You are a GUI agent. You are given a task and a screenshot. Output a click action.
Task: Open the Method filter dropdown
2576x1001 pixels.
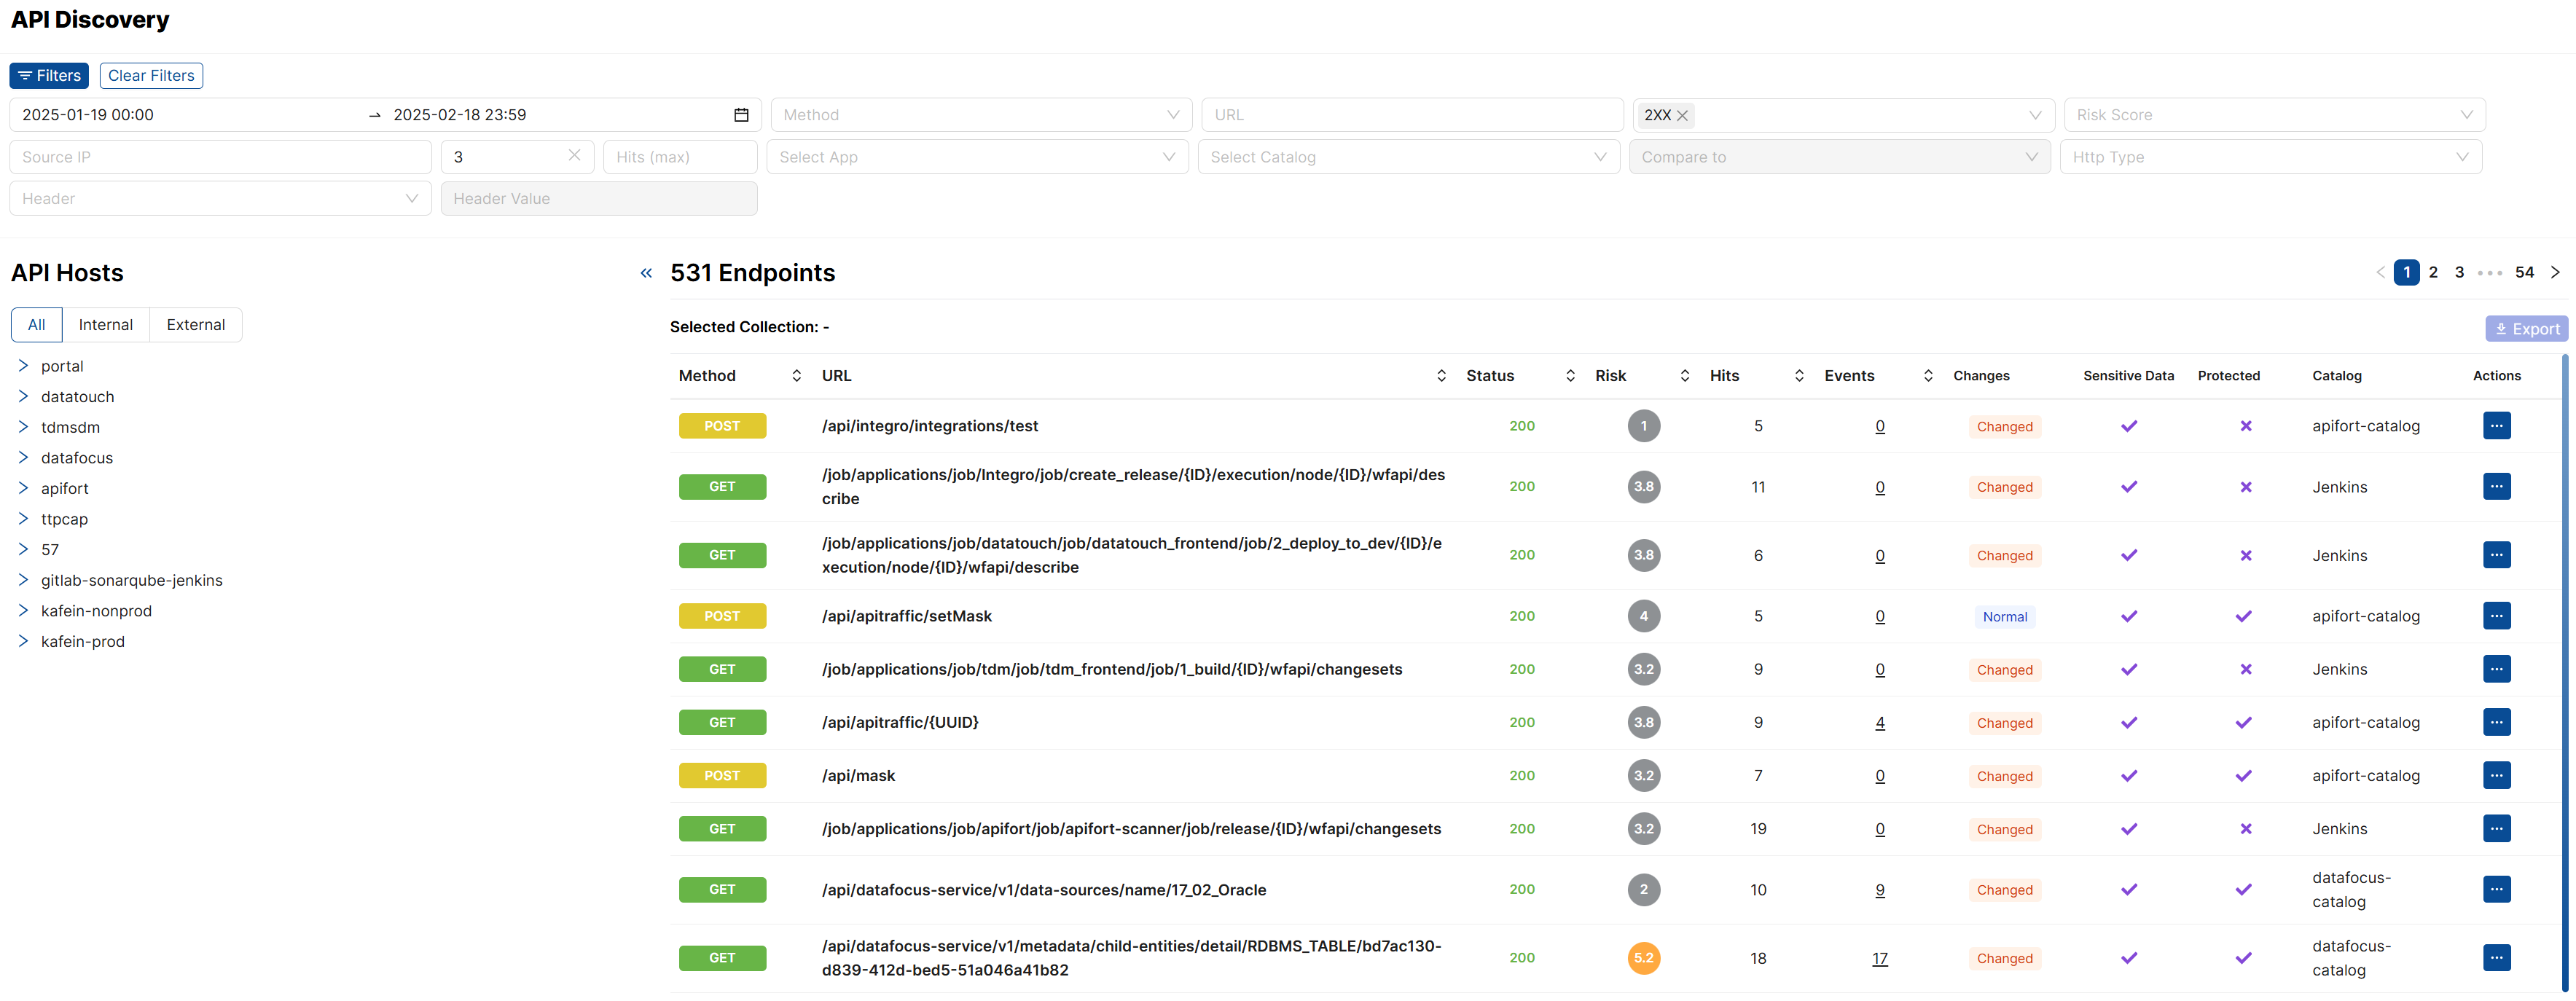tap(980, 115)
